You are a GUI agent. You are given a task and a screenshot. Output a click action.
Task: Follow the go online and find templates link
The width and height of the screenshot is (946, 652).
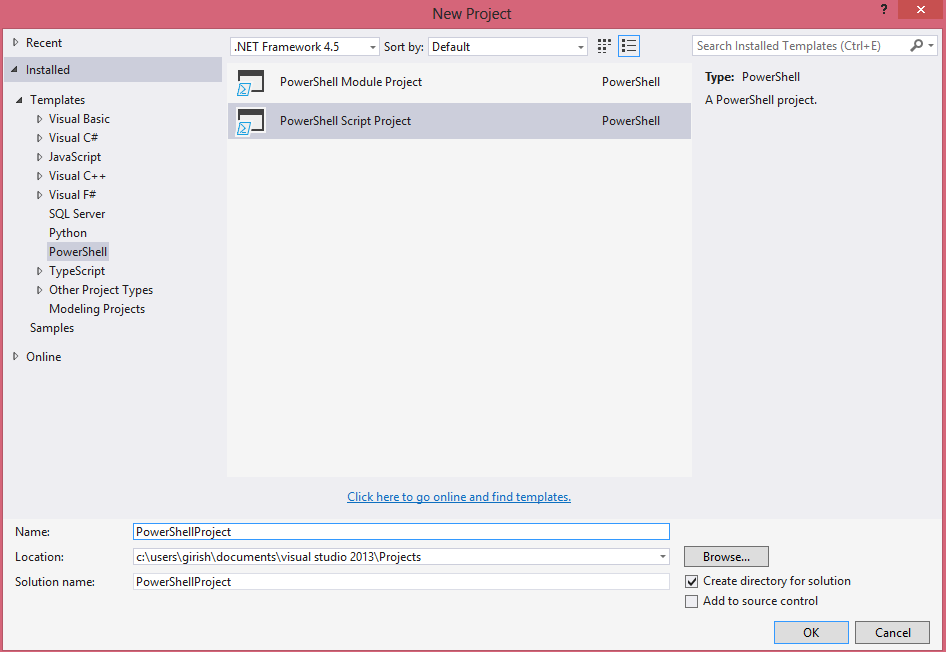pyautogui.click(x=459, y=497)
